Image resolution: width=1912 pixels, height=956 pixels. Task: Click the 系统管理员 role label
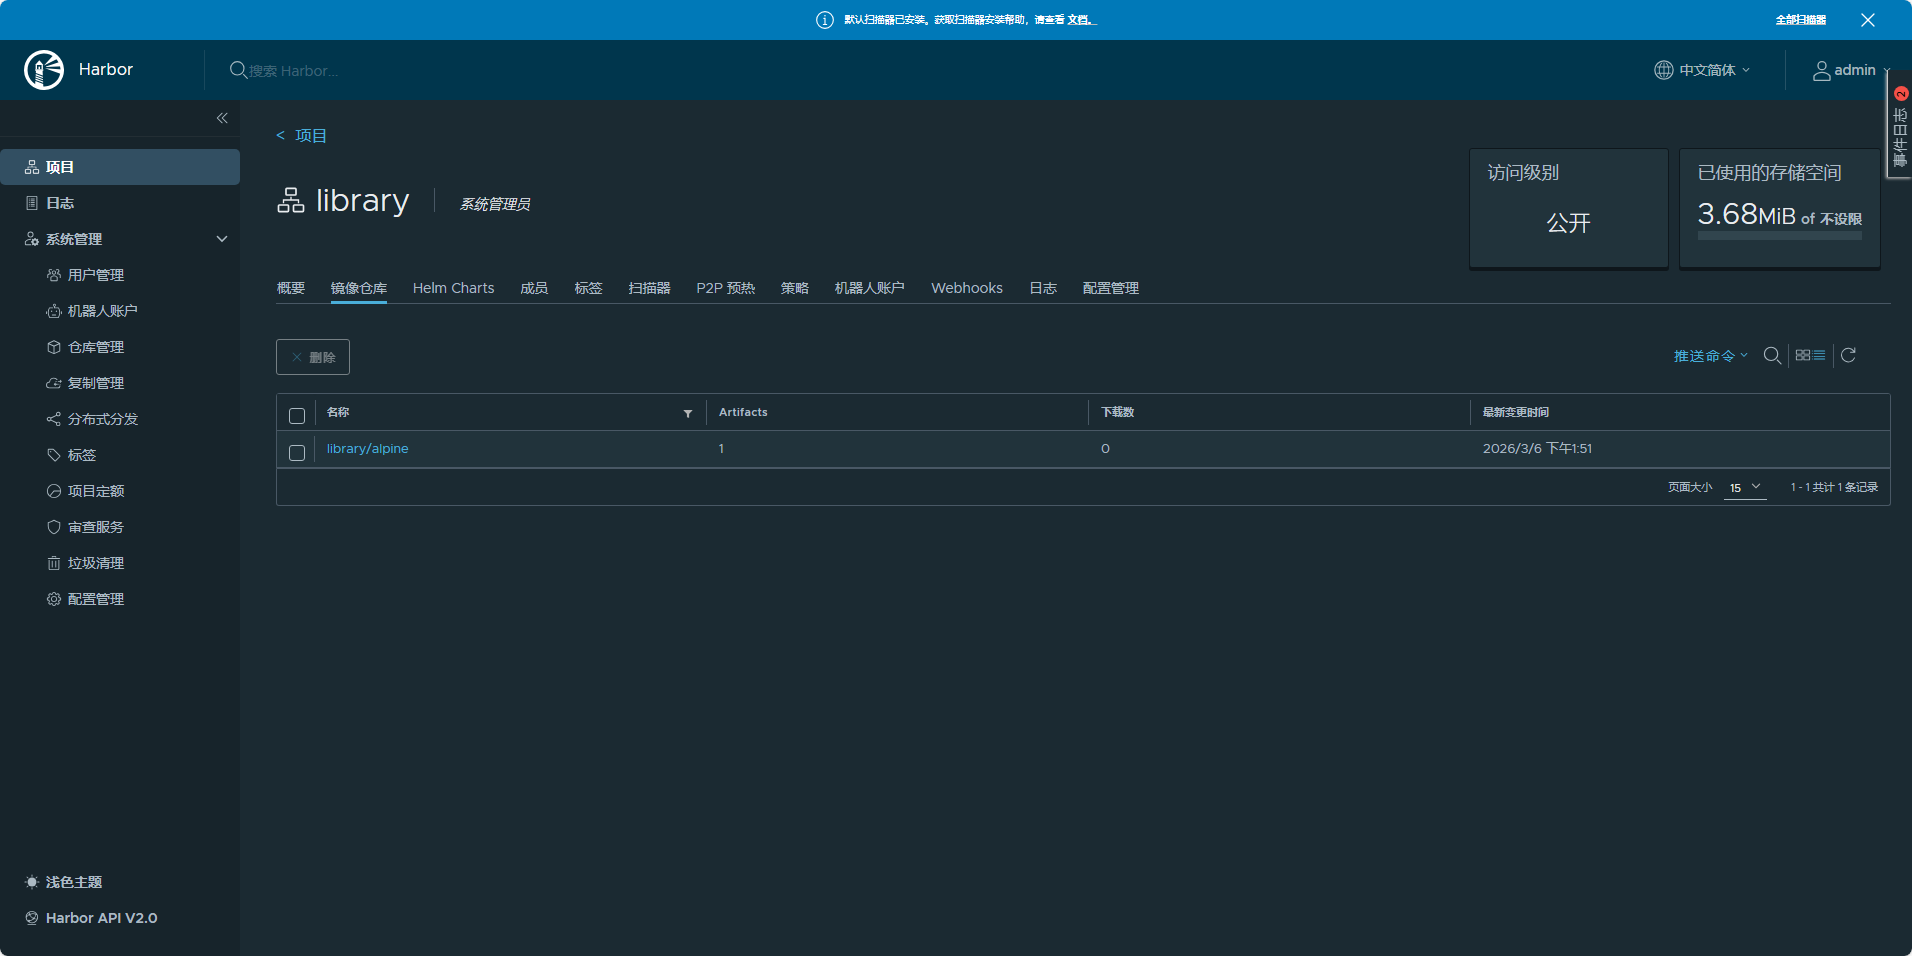point(495,204)
